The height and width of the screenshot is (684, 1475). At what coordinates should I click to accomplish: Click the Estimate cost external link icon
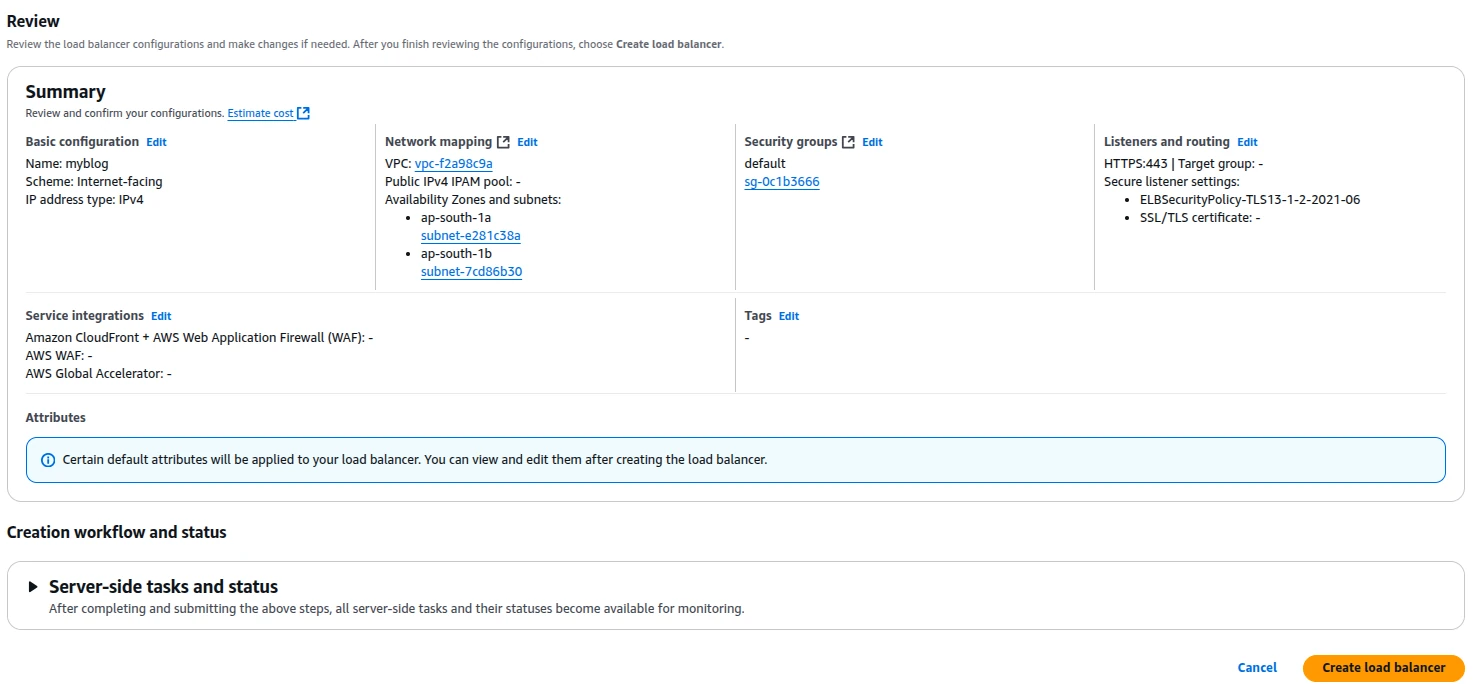pos(304,114)
